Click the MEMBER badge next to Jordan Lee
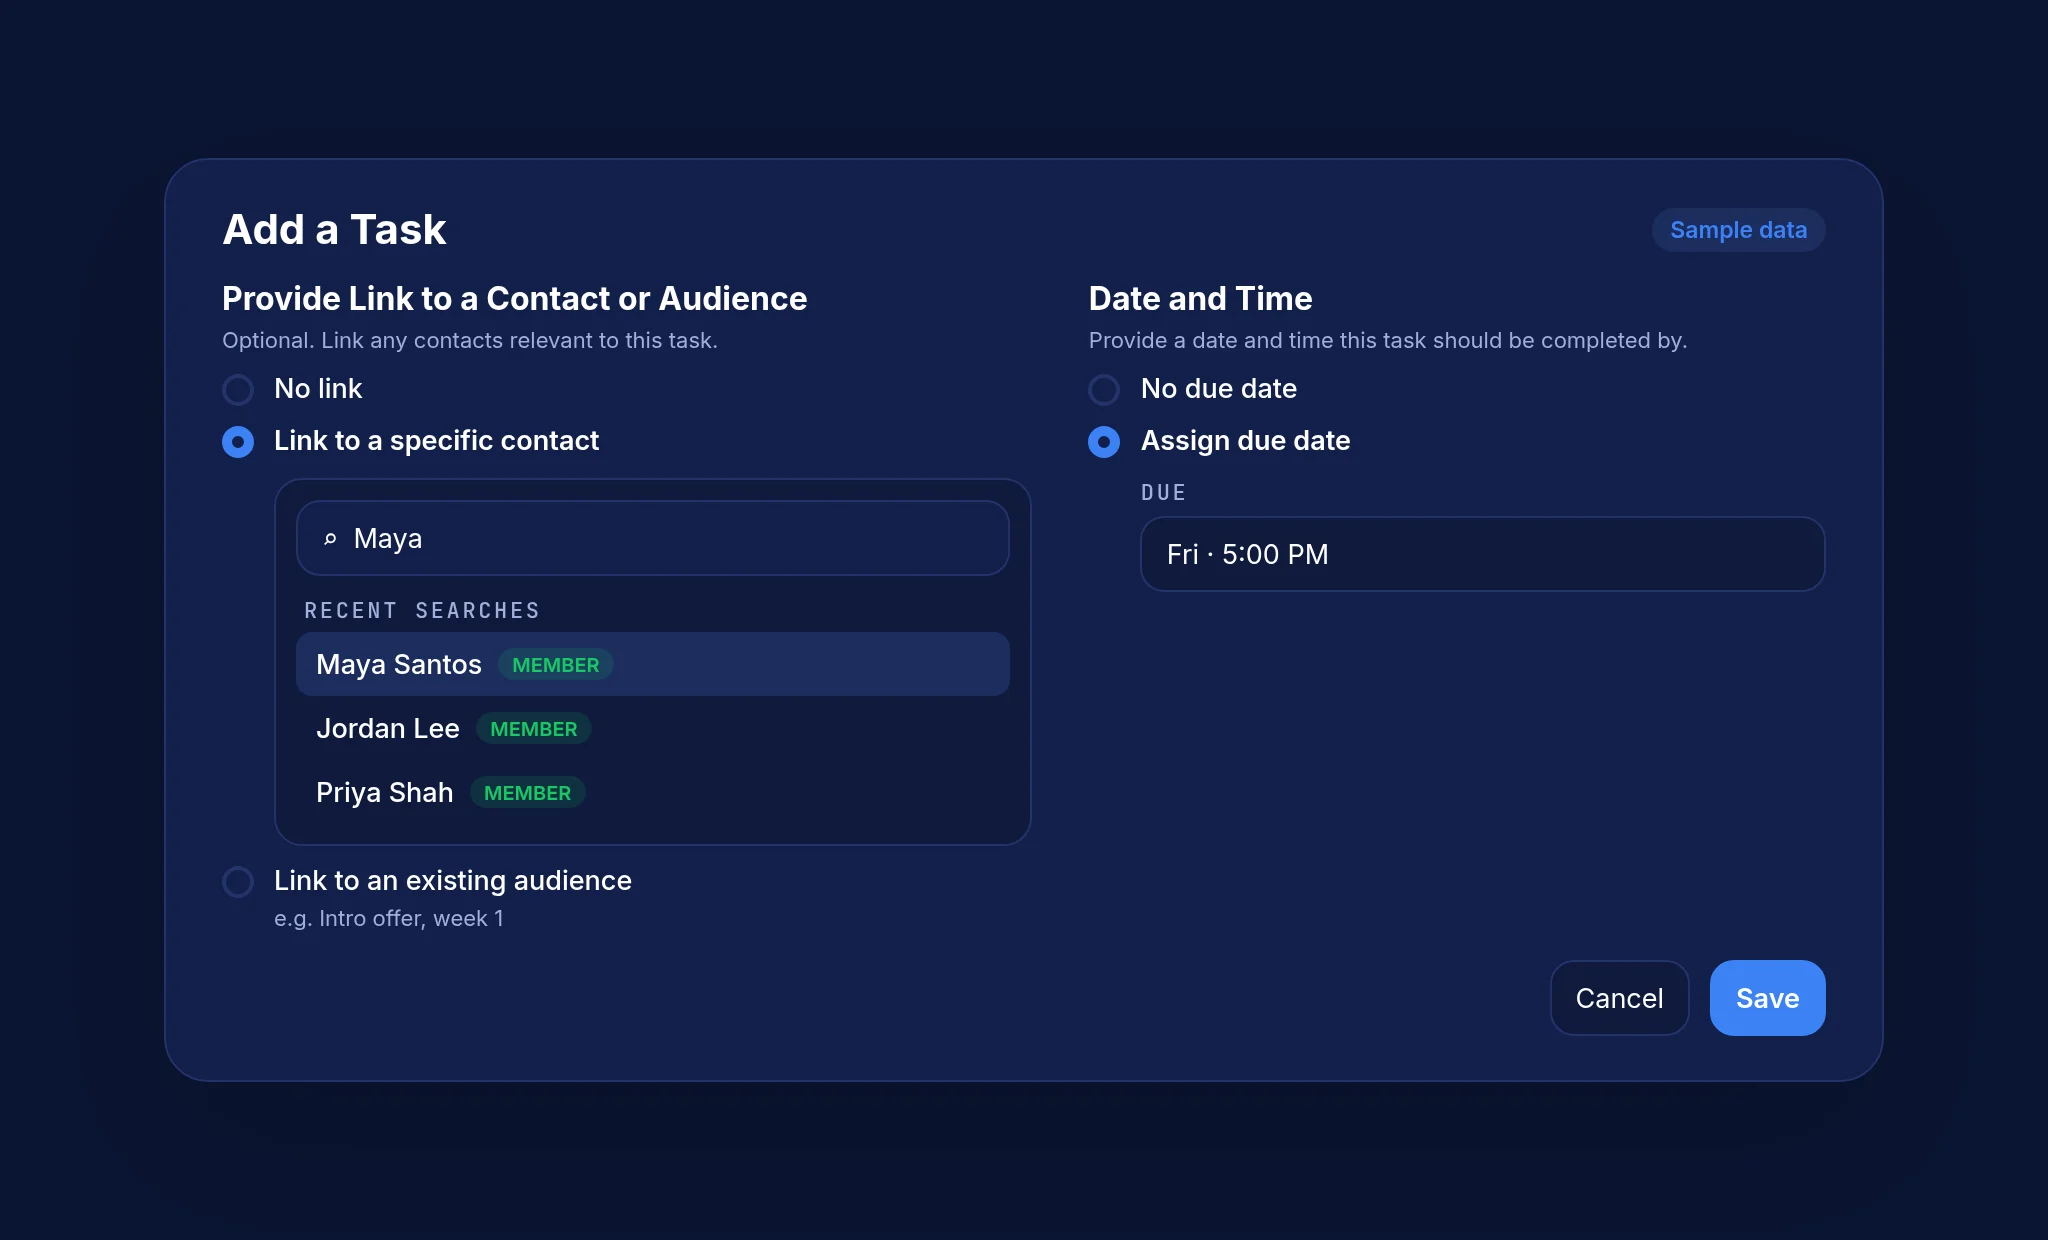The height and width of the screenshot is (1240, 2048). [533, 729]
